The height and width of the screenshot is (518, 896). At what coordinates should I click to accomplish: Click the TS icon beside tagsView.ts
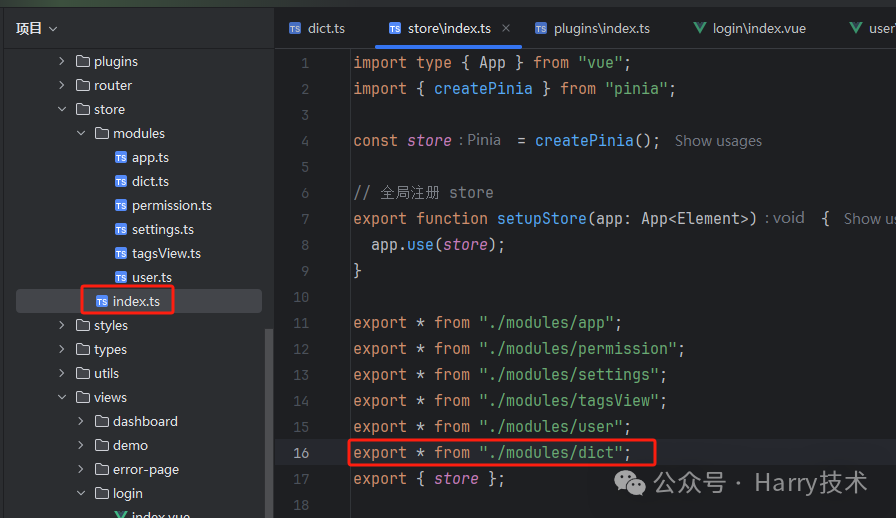(x=121, y=253)
